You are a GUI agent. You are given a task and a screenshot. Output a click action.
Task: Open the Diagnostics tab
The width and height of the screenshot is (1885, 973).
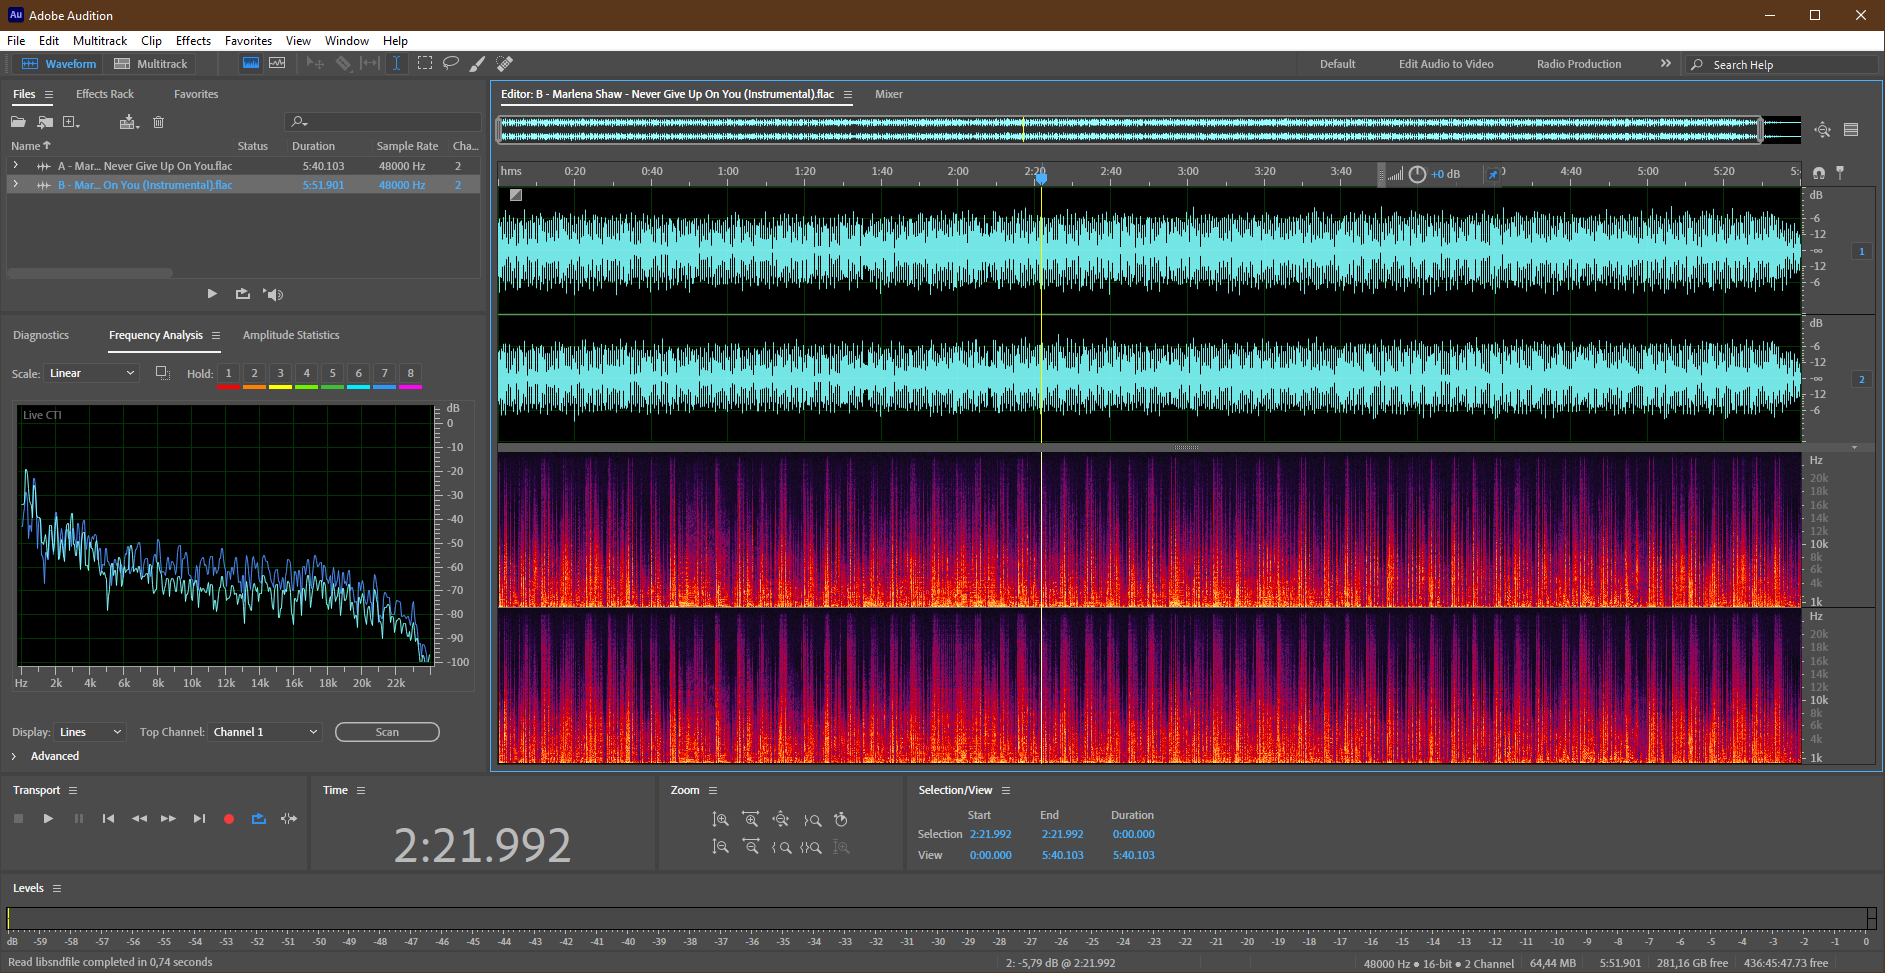point(41,335)
